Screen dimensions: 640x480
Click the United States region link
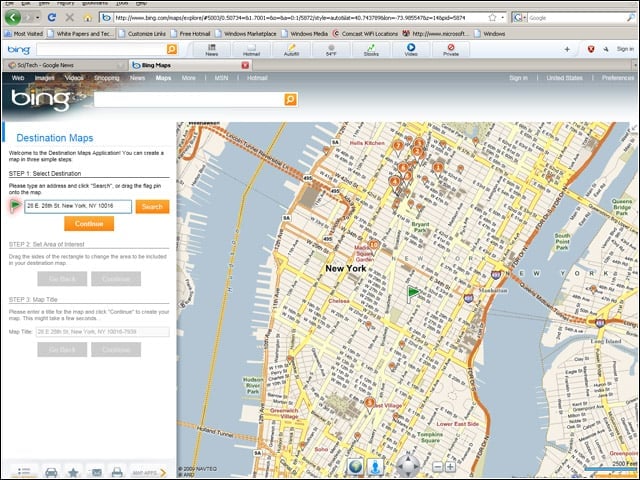(564, 78)
